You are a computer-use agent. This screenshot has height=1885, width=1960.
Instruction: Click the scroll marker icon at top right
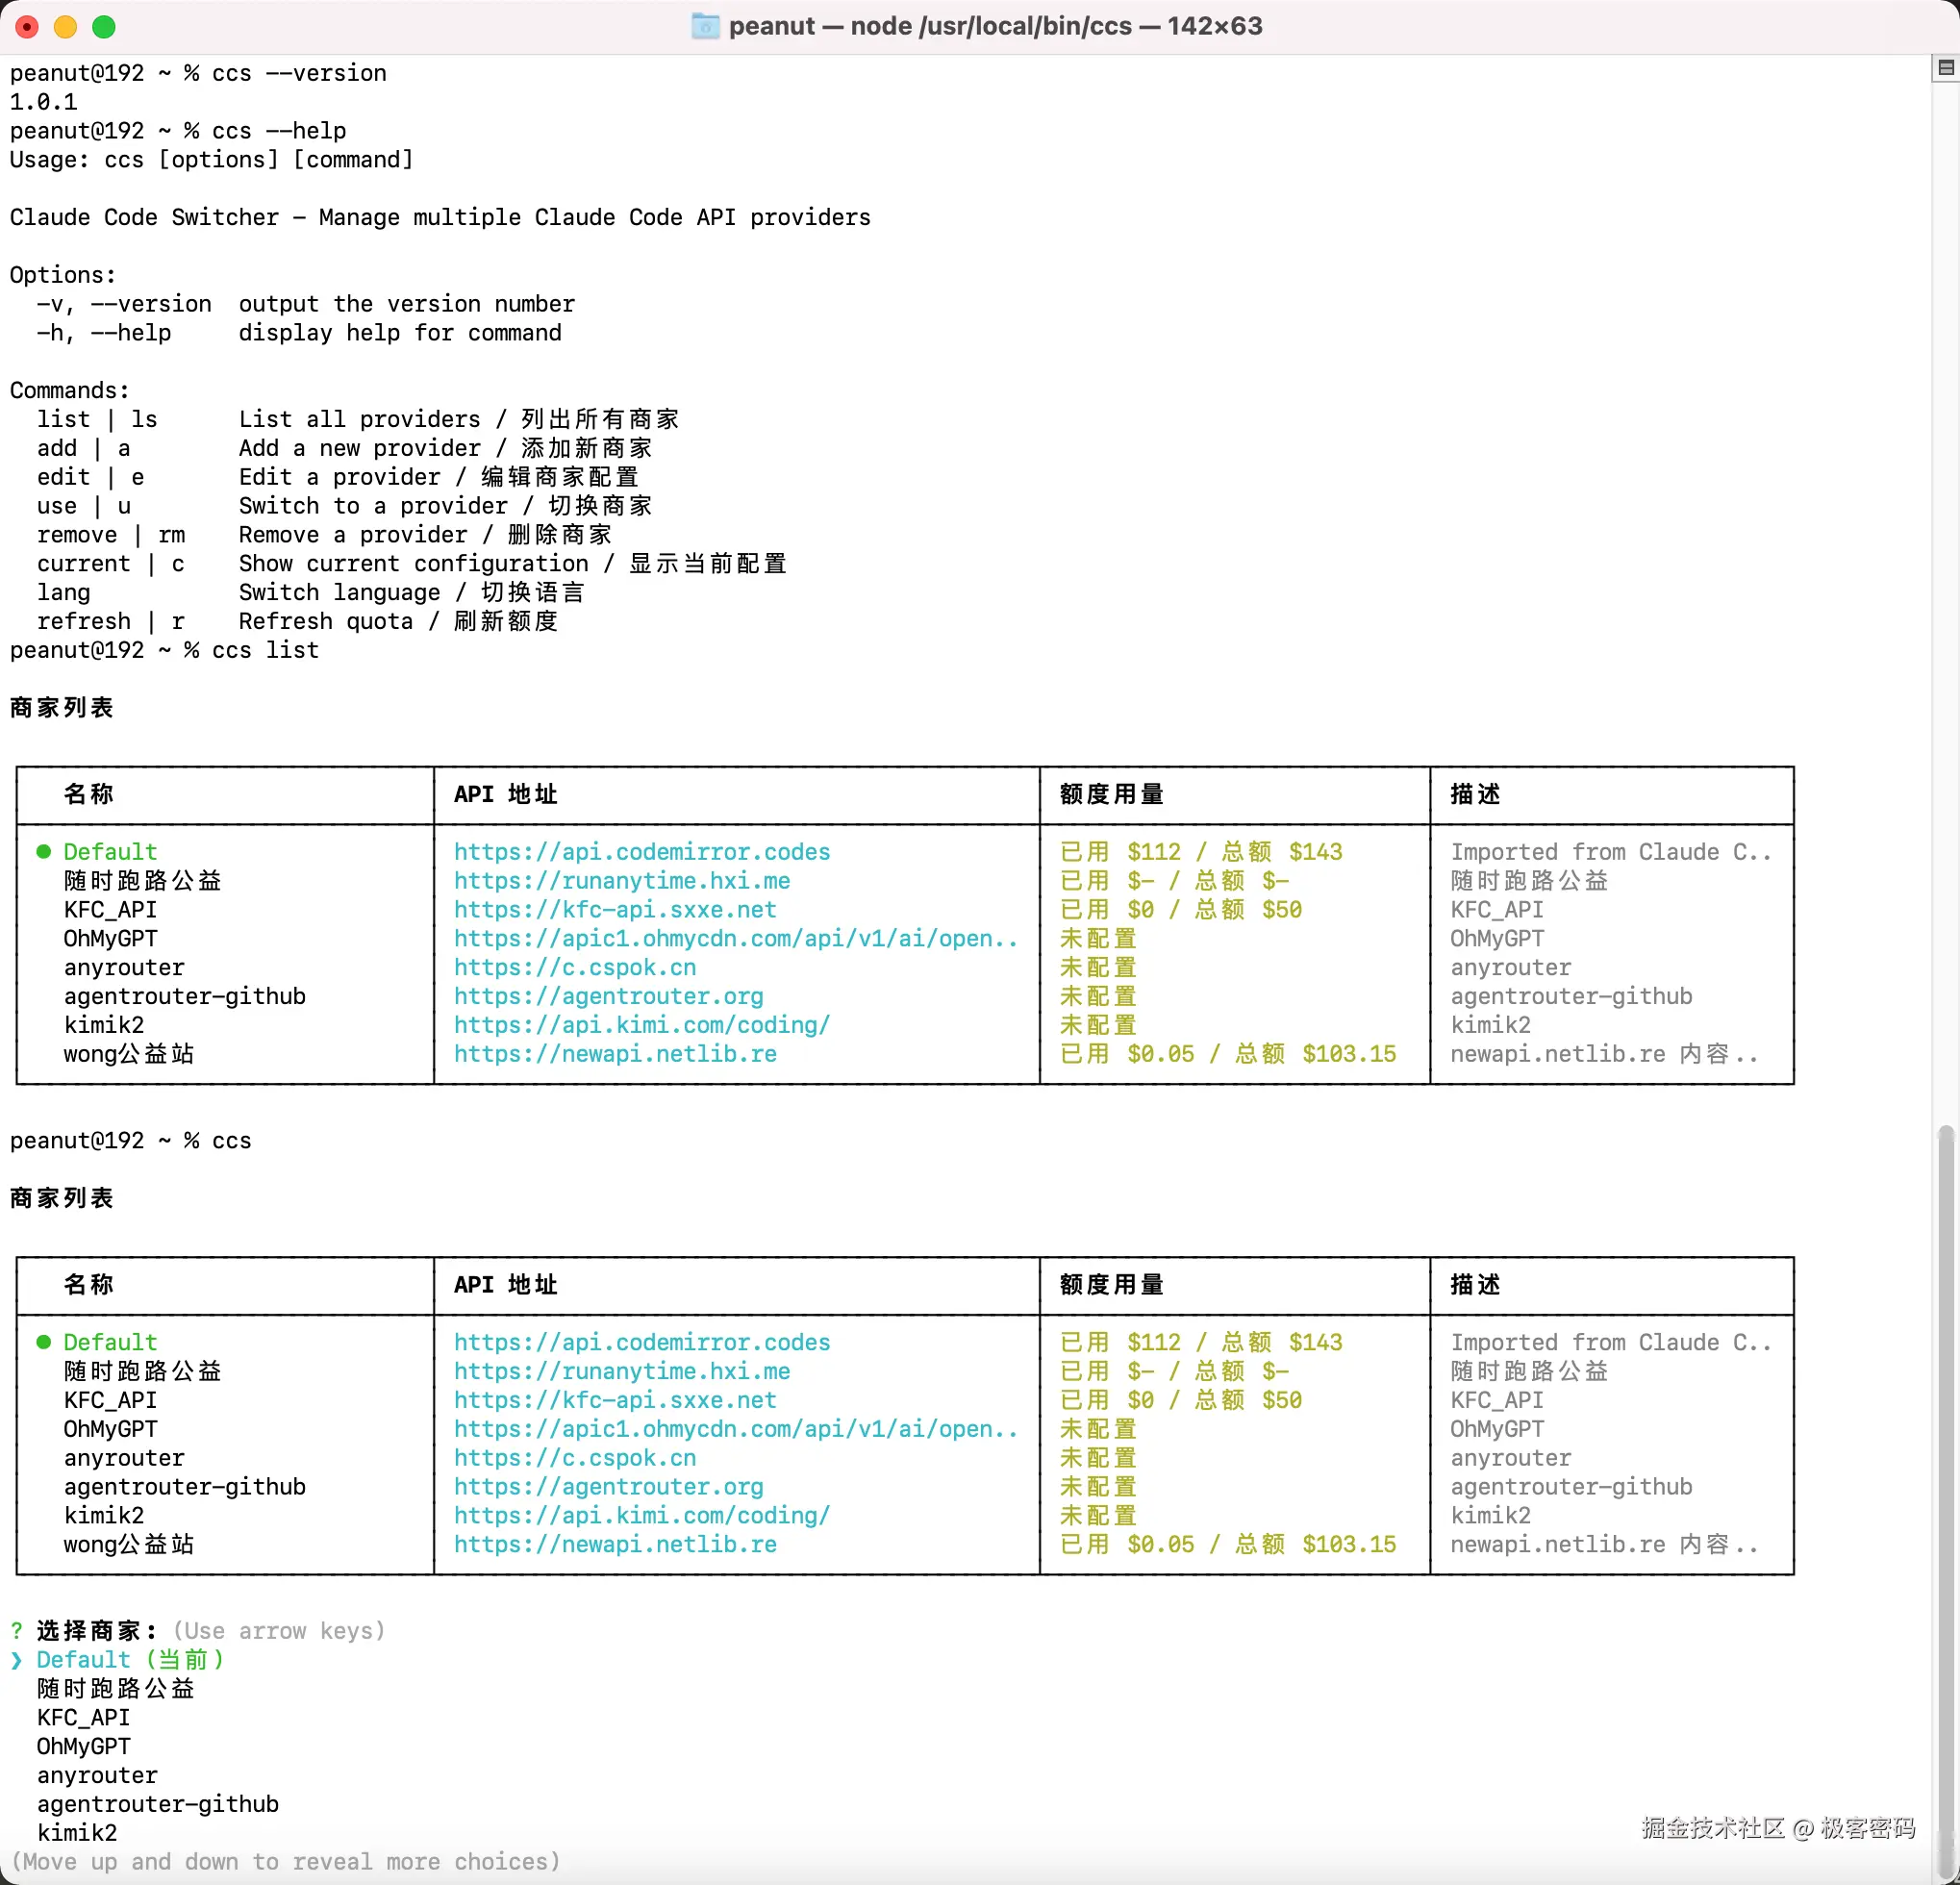[x=1945, y=68]
